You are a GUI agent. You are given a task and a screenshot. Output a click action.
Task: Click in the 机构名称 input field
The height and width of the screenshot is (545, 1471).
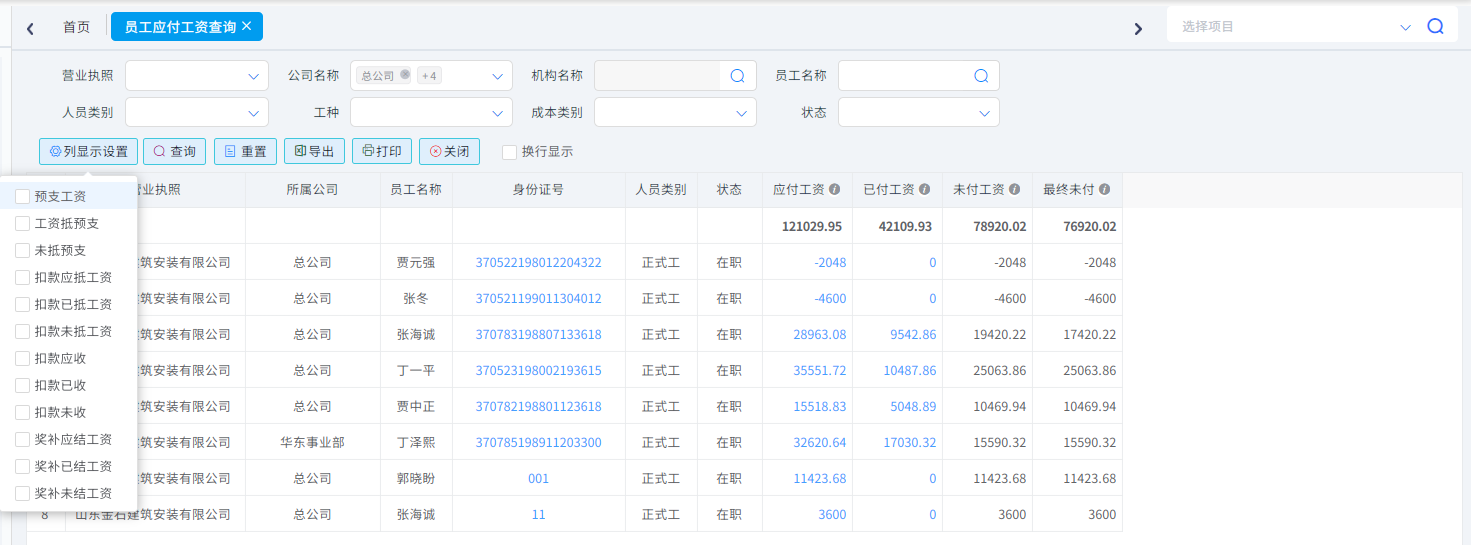pyautogui.click(x=657, y=76)
